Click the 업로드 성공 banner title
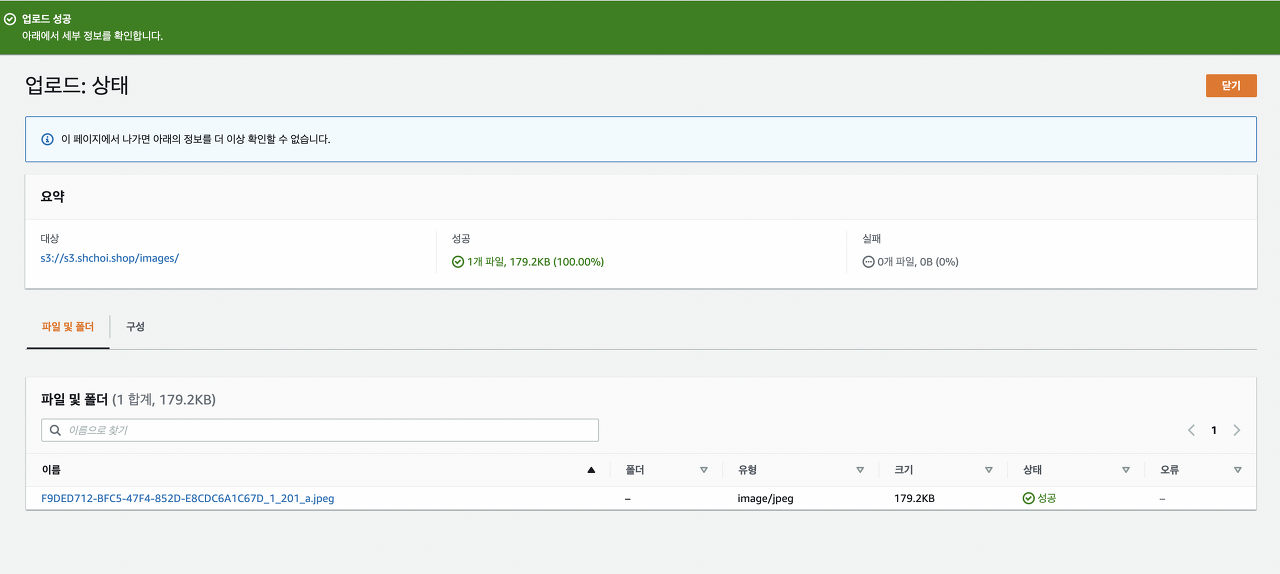Image resolution: width=1280 pixels, height=574 pixels. [x=47, y=19]
